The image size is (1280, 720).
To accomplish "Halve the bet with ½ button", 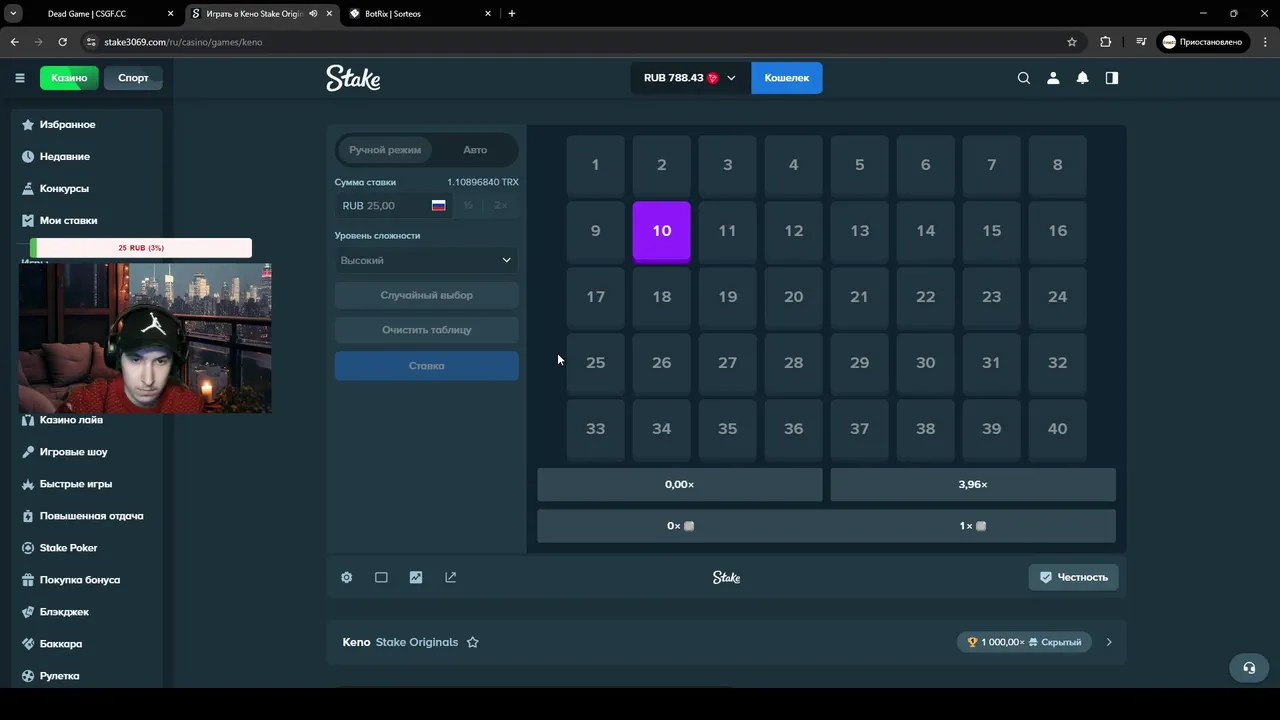I will click(x=468, y=205).
